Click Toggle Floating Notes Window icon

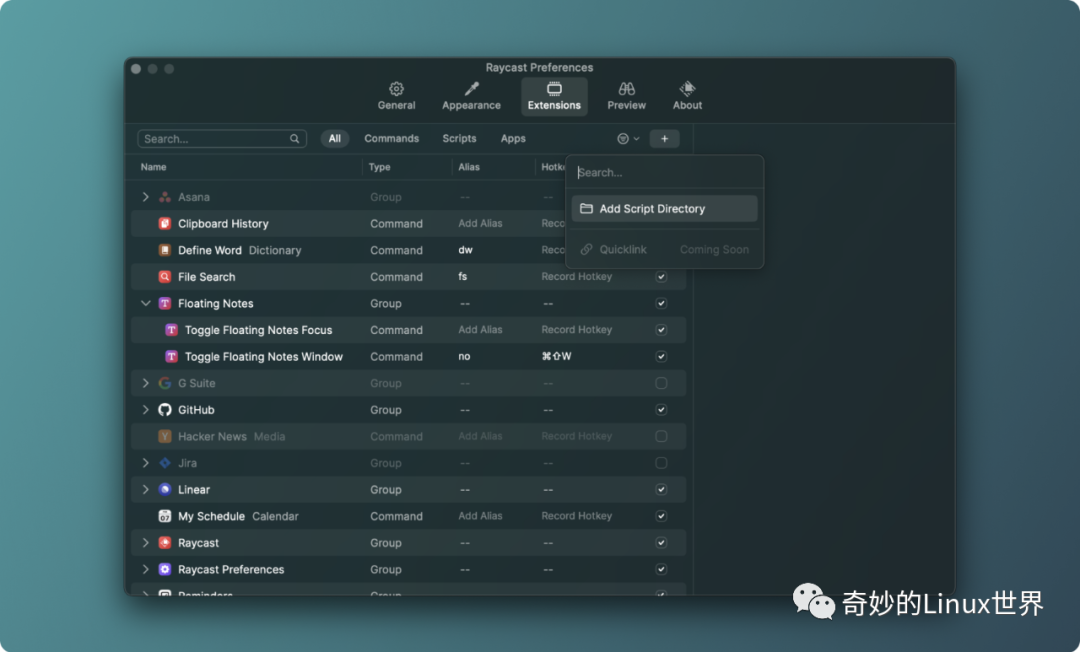point(172,357)
